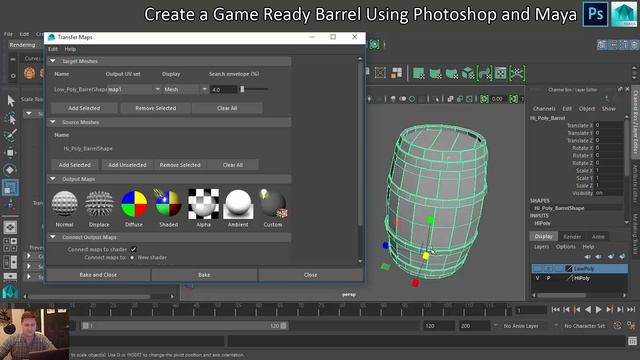Activate the Lasso select tool
The width and height of the screenshot is (640, 360).
10,118
